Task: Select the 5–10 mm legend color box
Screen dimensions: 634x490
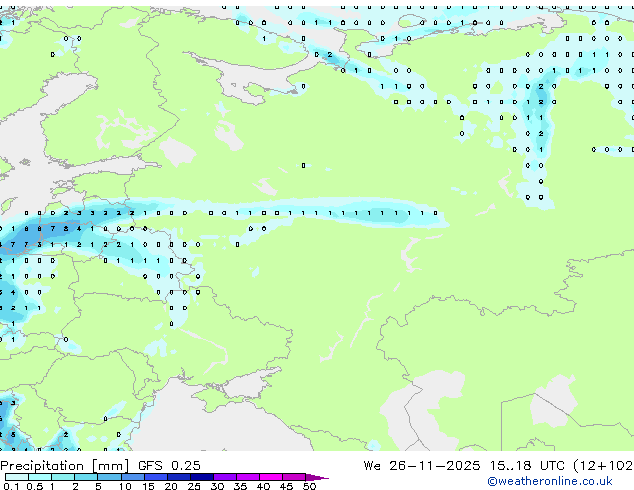Action: click(x=109, y=477)
